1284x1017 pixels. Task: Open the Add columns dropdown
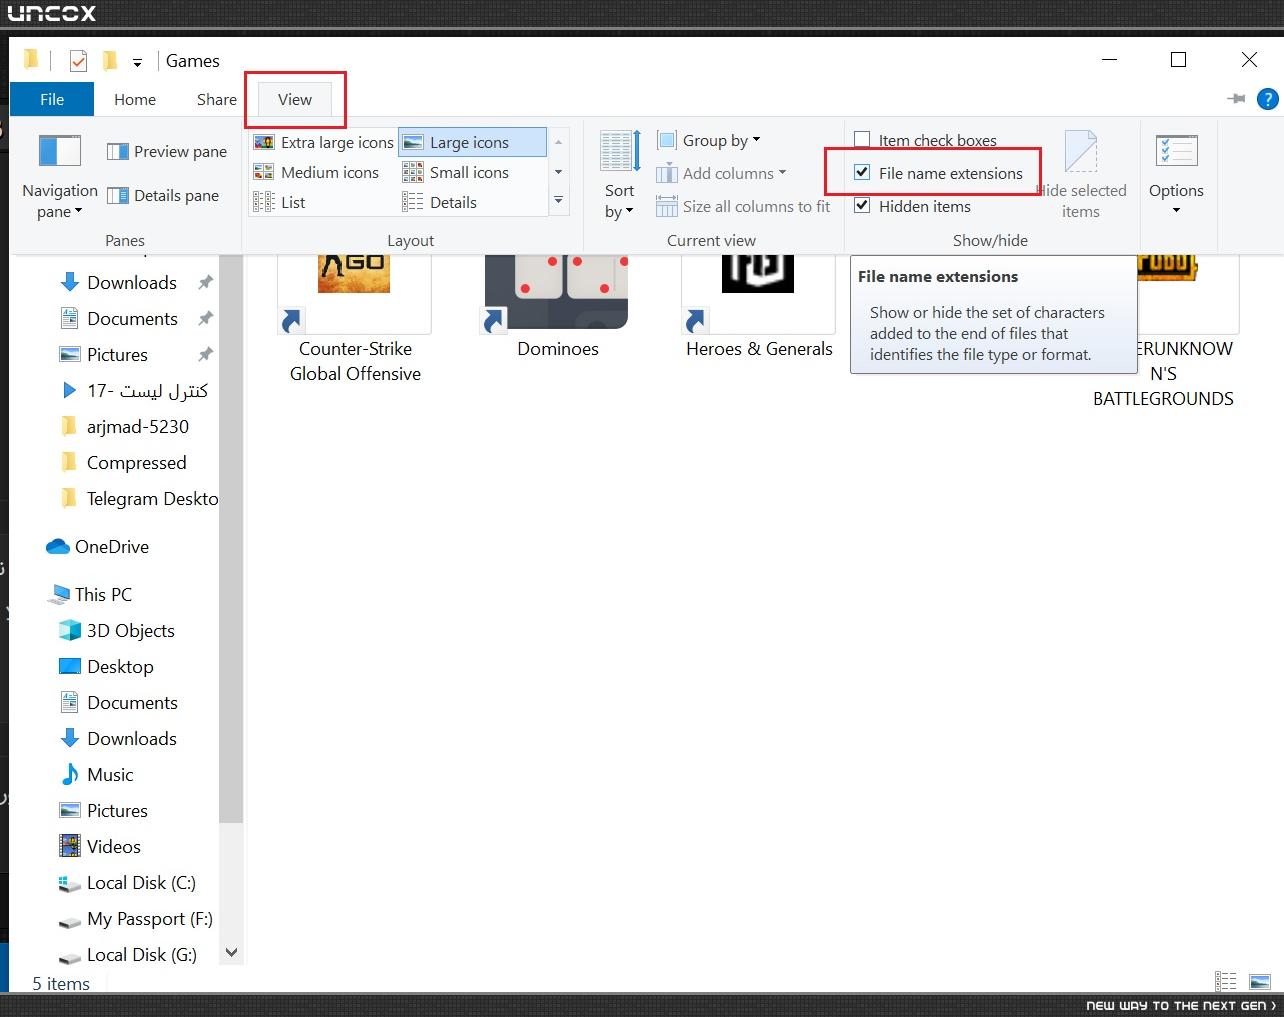tap(721, 173)
